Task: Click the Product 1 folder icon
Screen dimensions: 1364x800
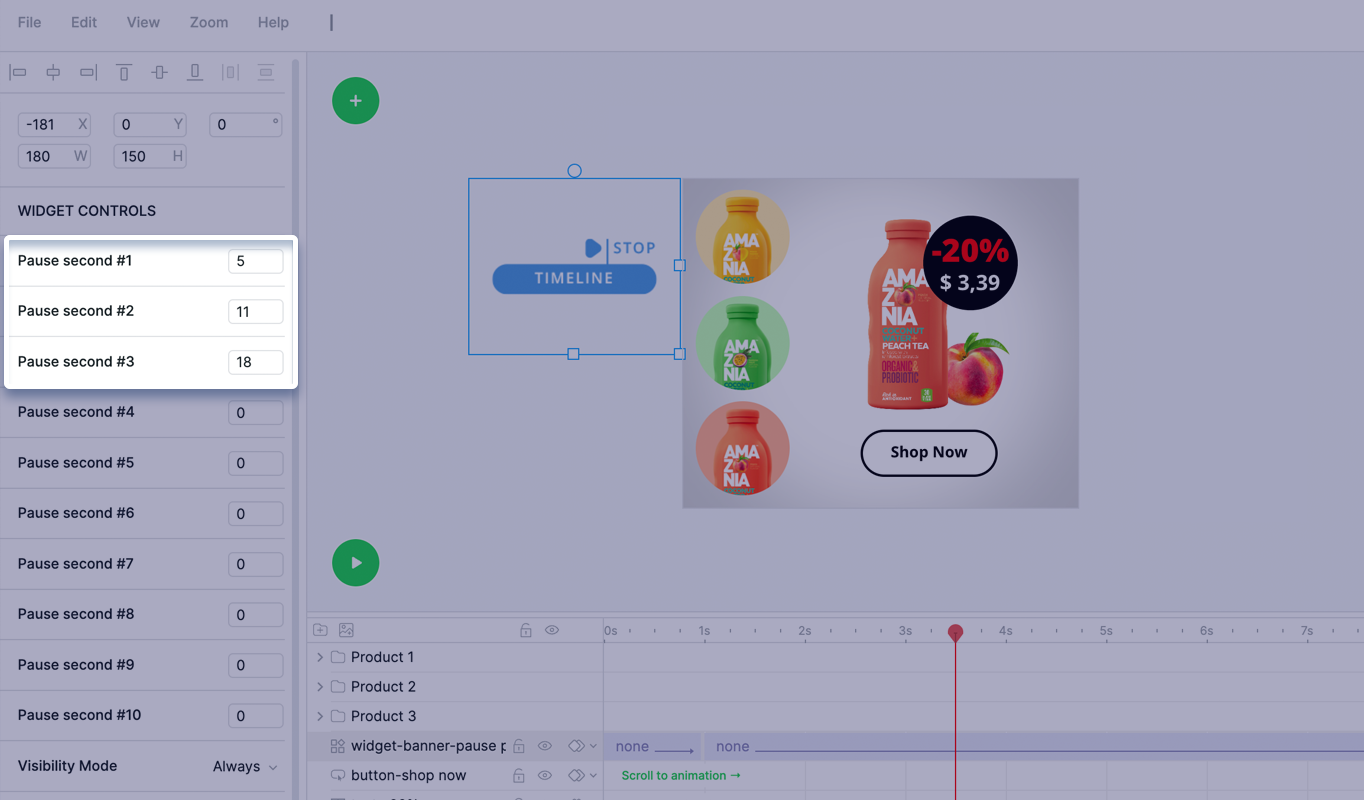Action: [x=337, y=657]
